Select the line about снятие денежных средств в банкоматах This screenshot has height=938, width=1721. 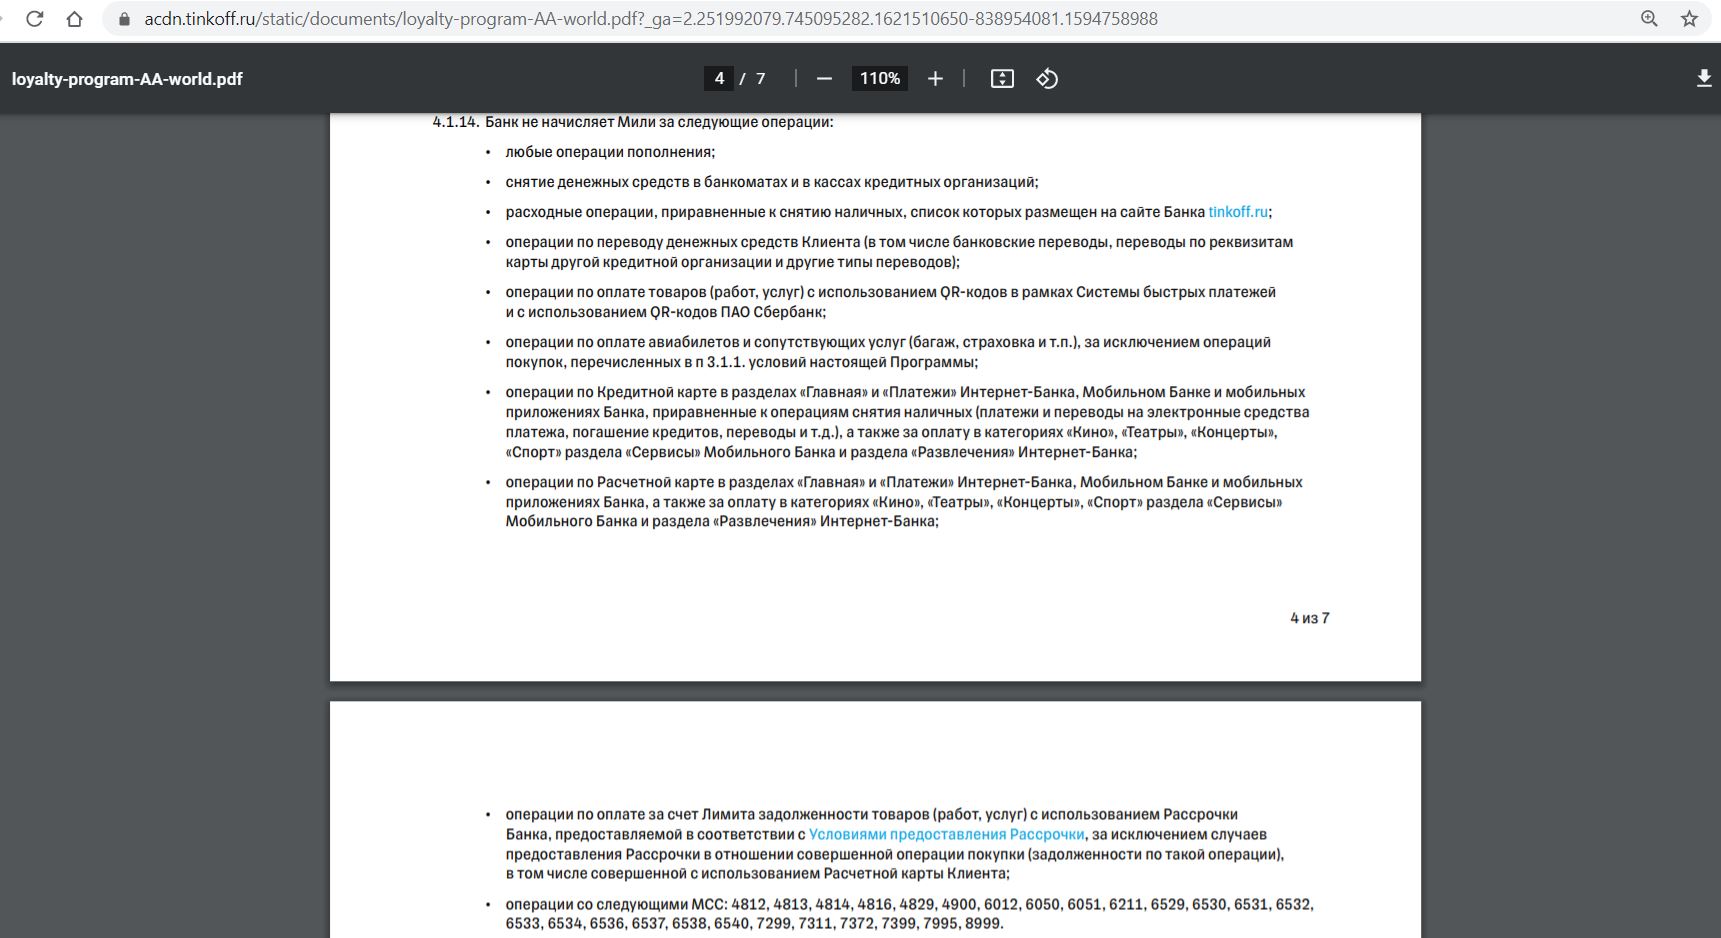[x=772, y=182]
